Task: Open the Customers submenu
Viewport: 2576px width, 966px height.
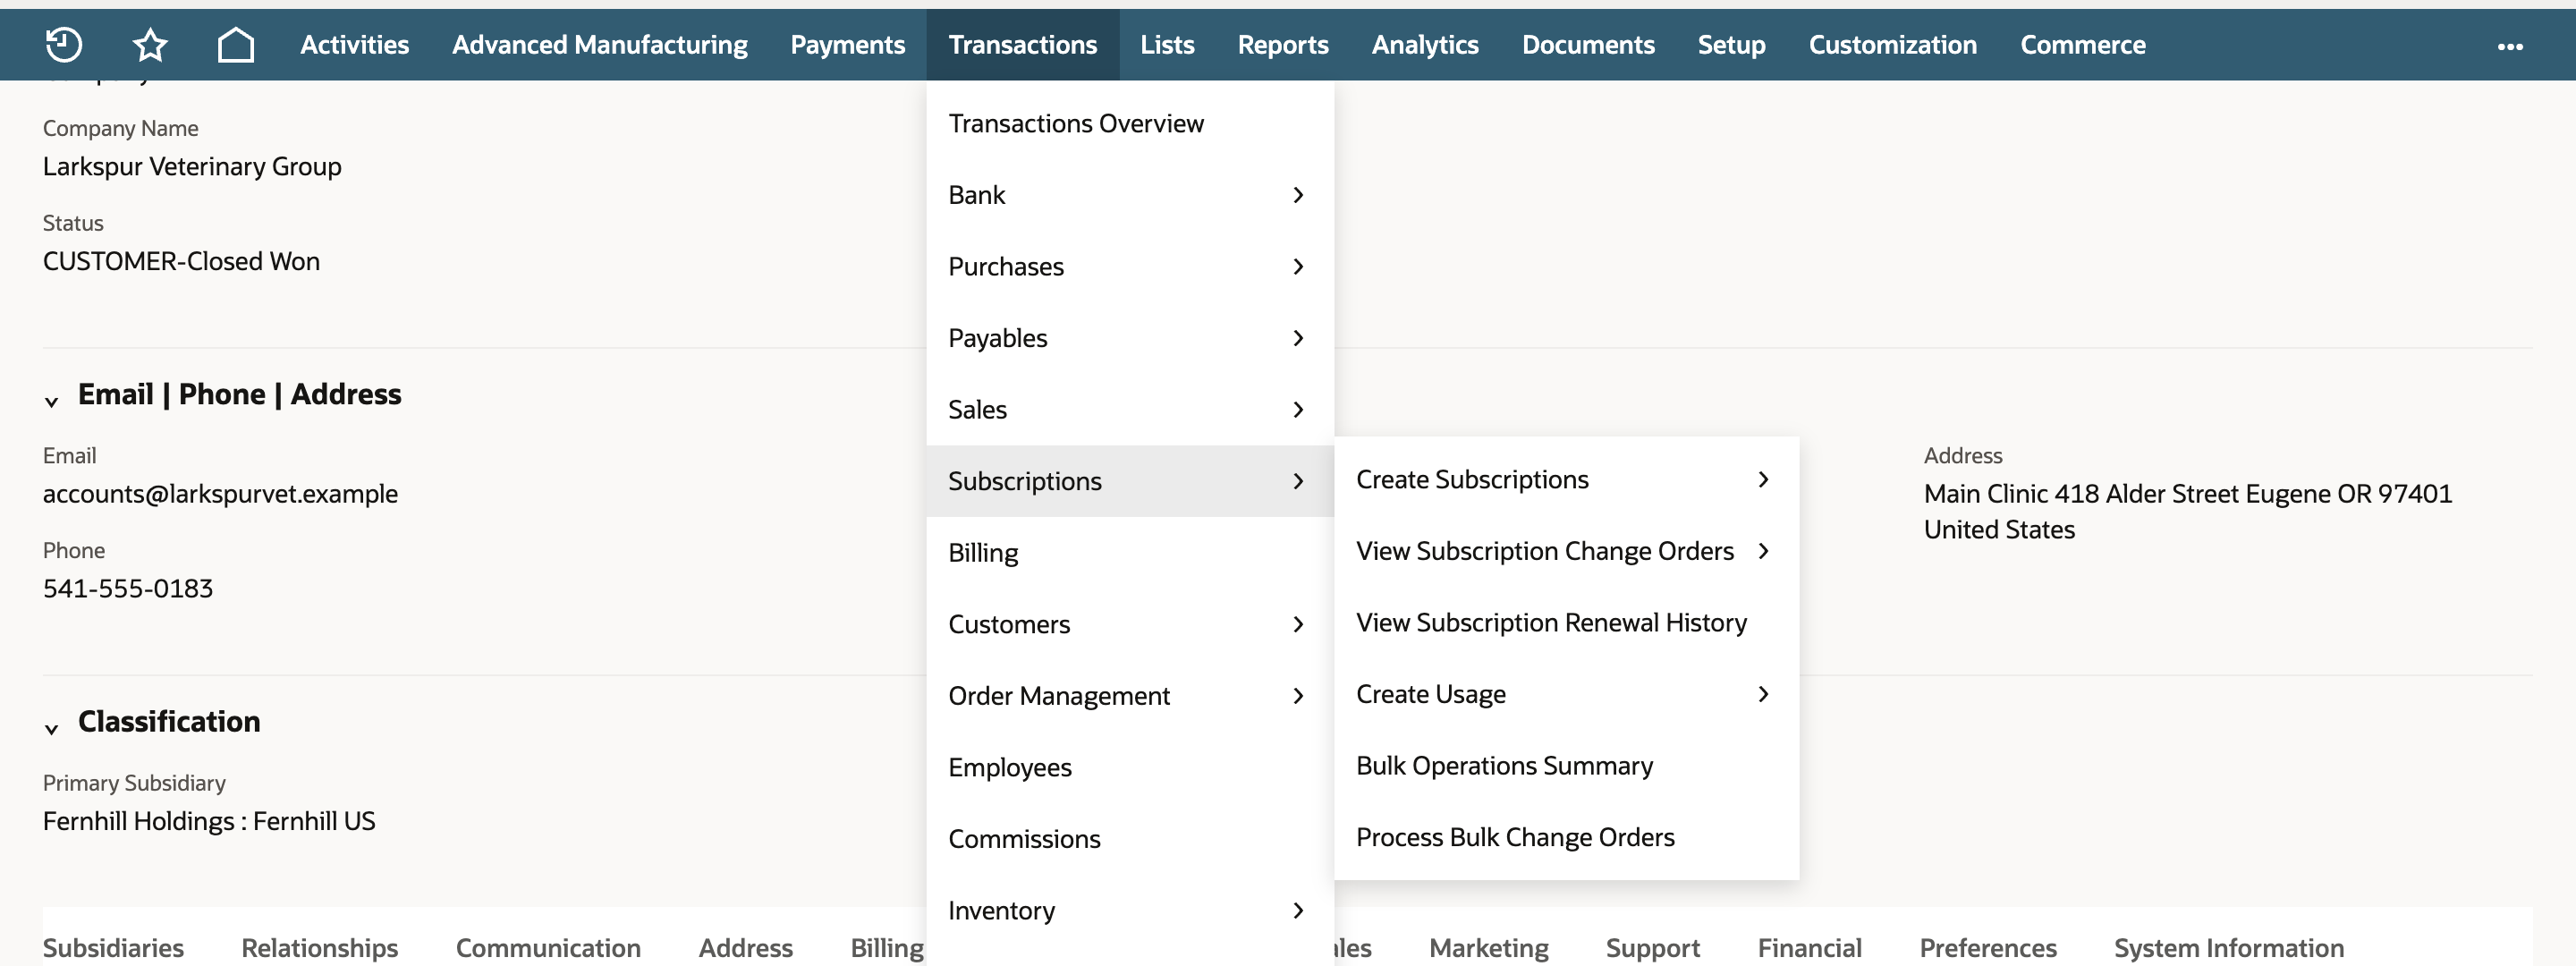Action: (x=1130, y=624)
